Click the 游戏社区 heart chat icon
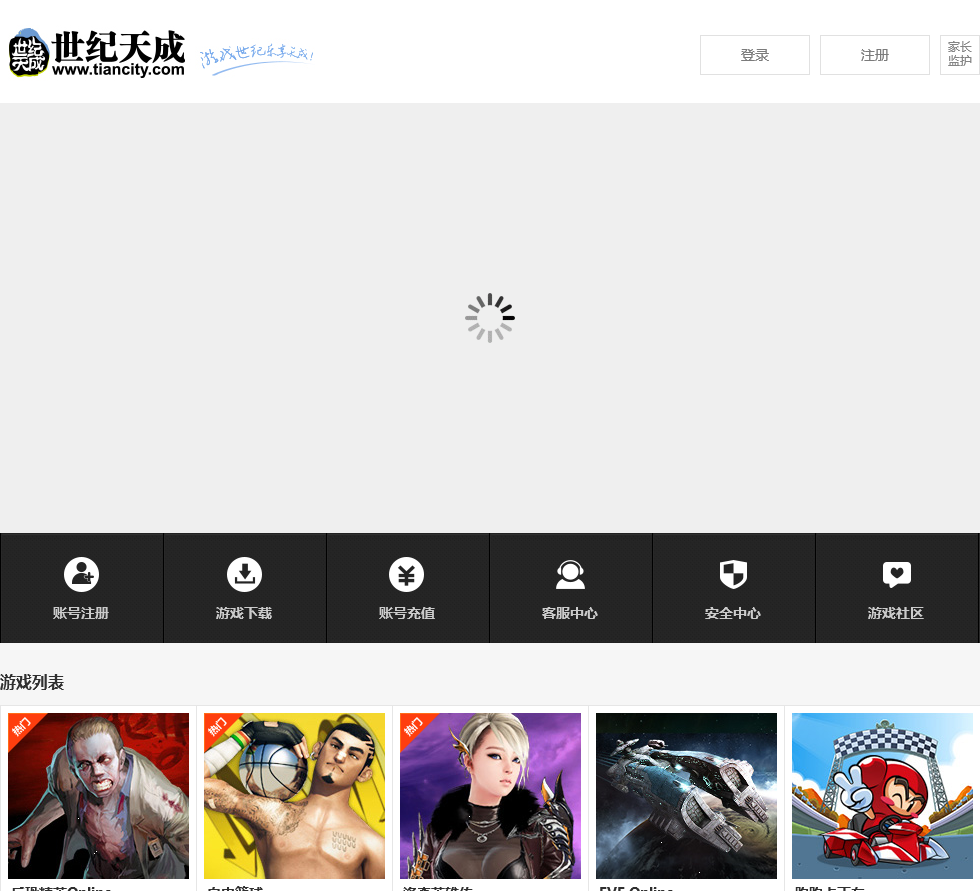 click(896, 574)
